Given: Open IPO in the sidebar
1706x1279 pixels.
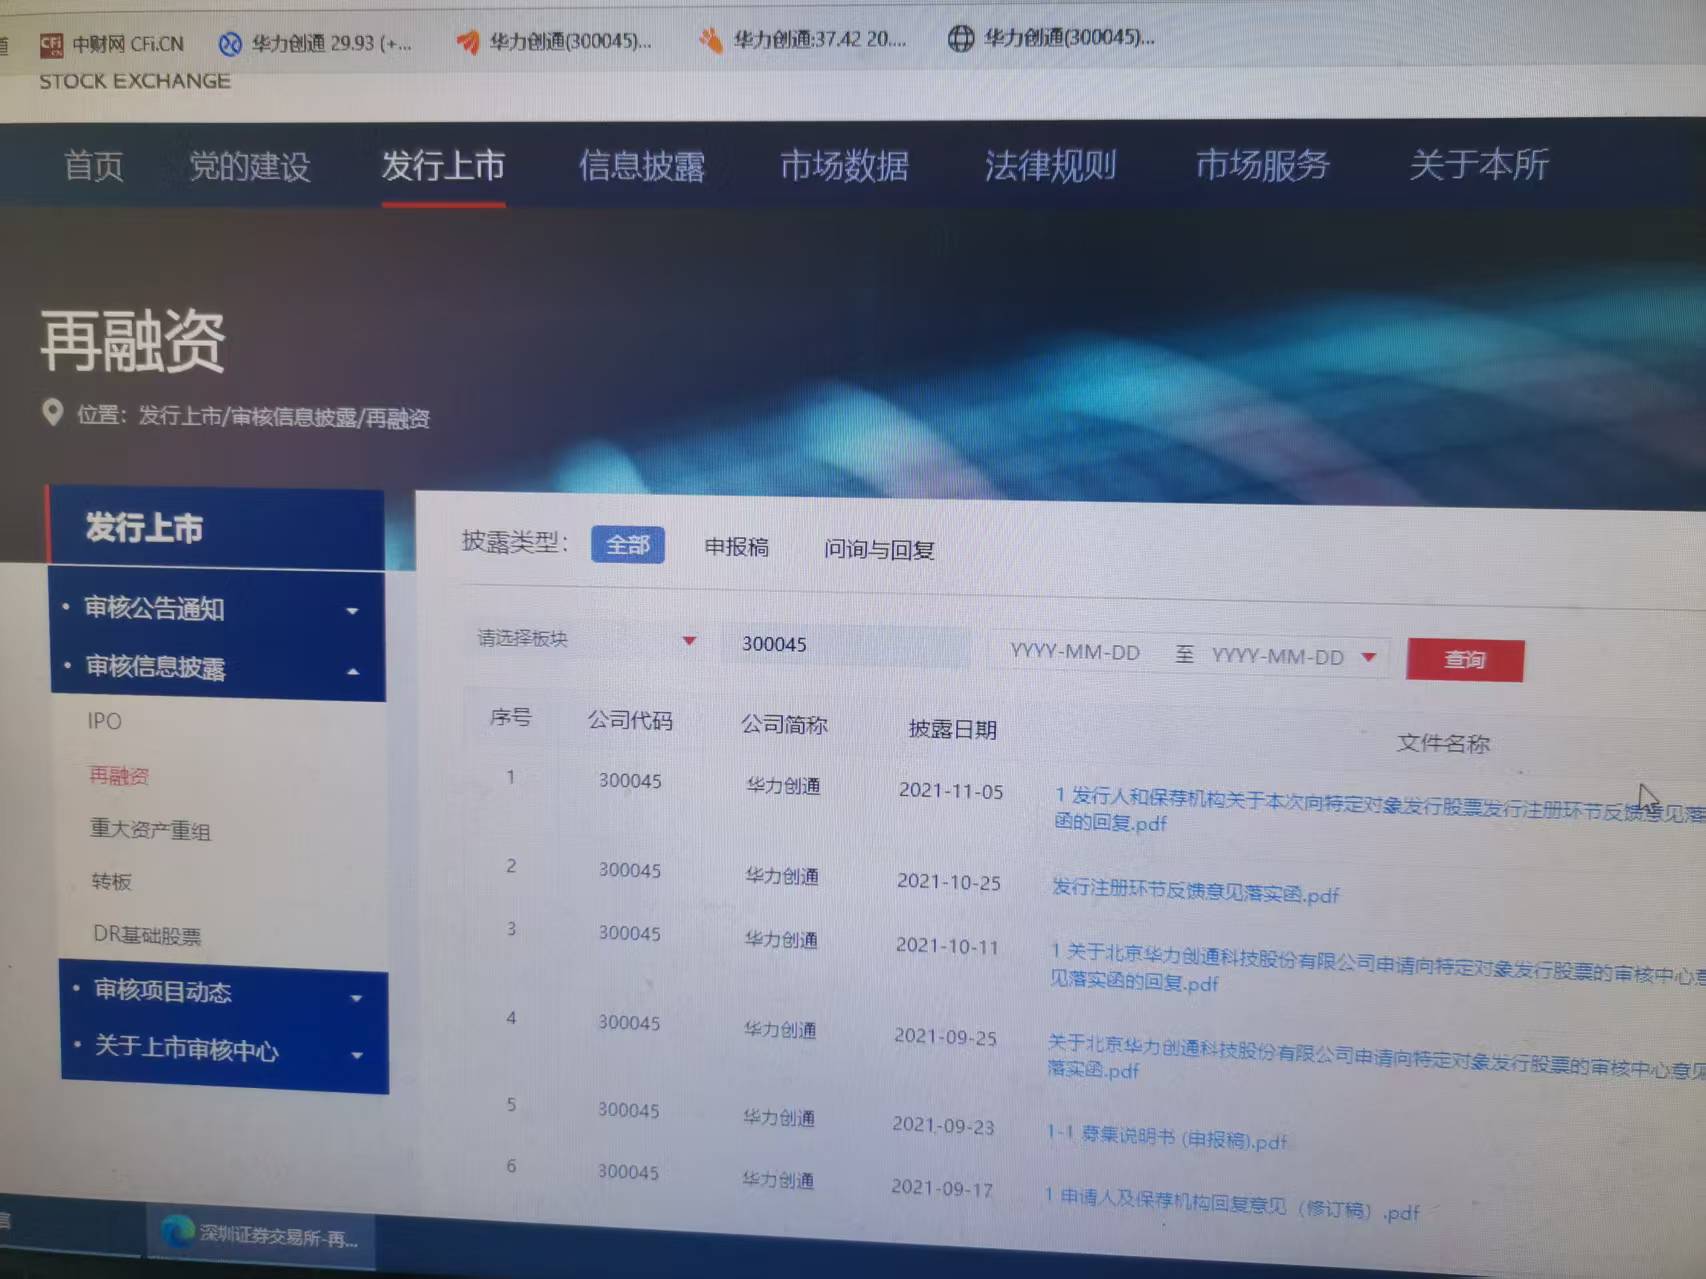Looking at the screenshot, I should (x=105, y=721).
